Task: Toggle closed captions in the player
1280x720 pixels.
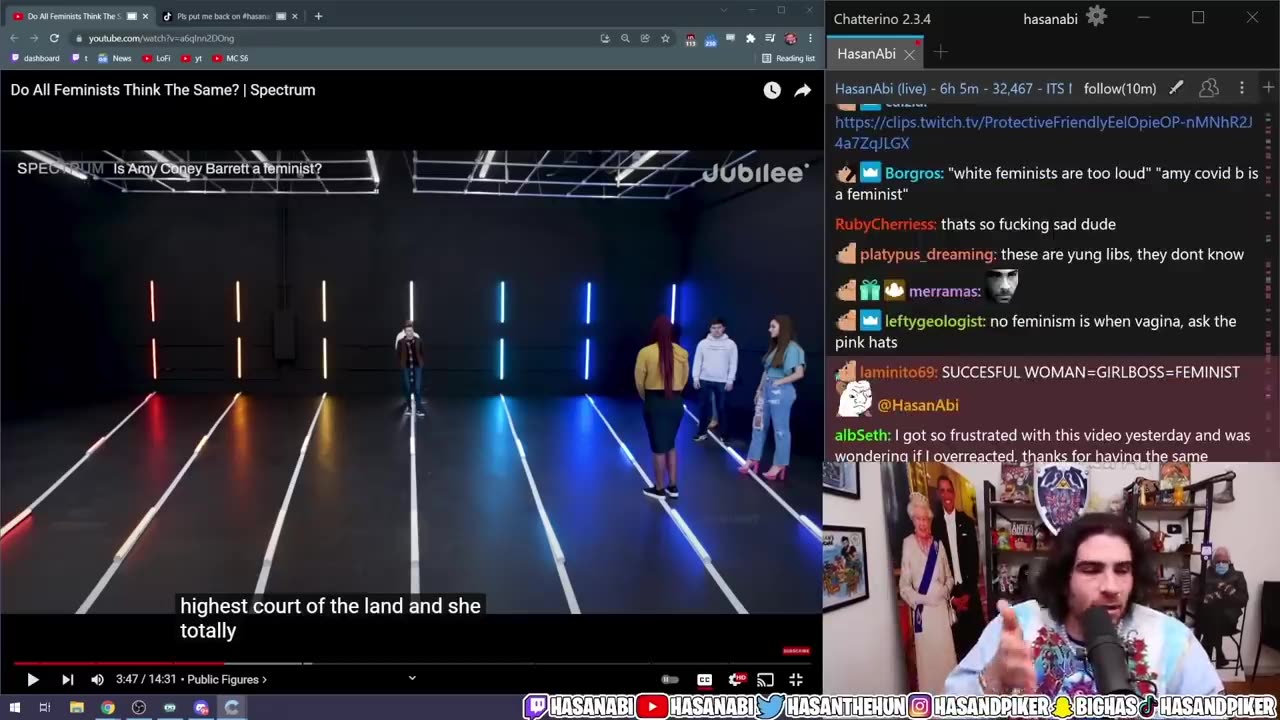Action: click(704, 680)
